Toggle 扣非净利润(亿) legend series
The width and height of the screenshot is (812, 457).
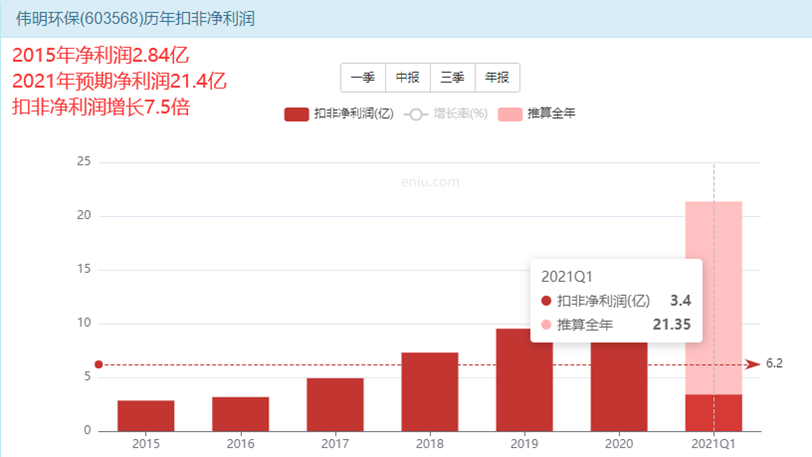(x=339, y=113)
